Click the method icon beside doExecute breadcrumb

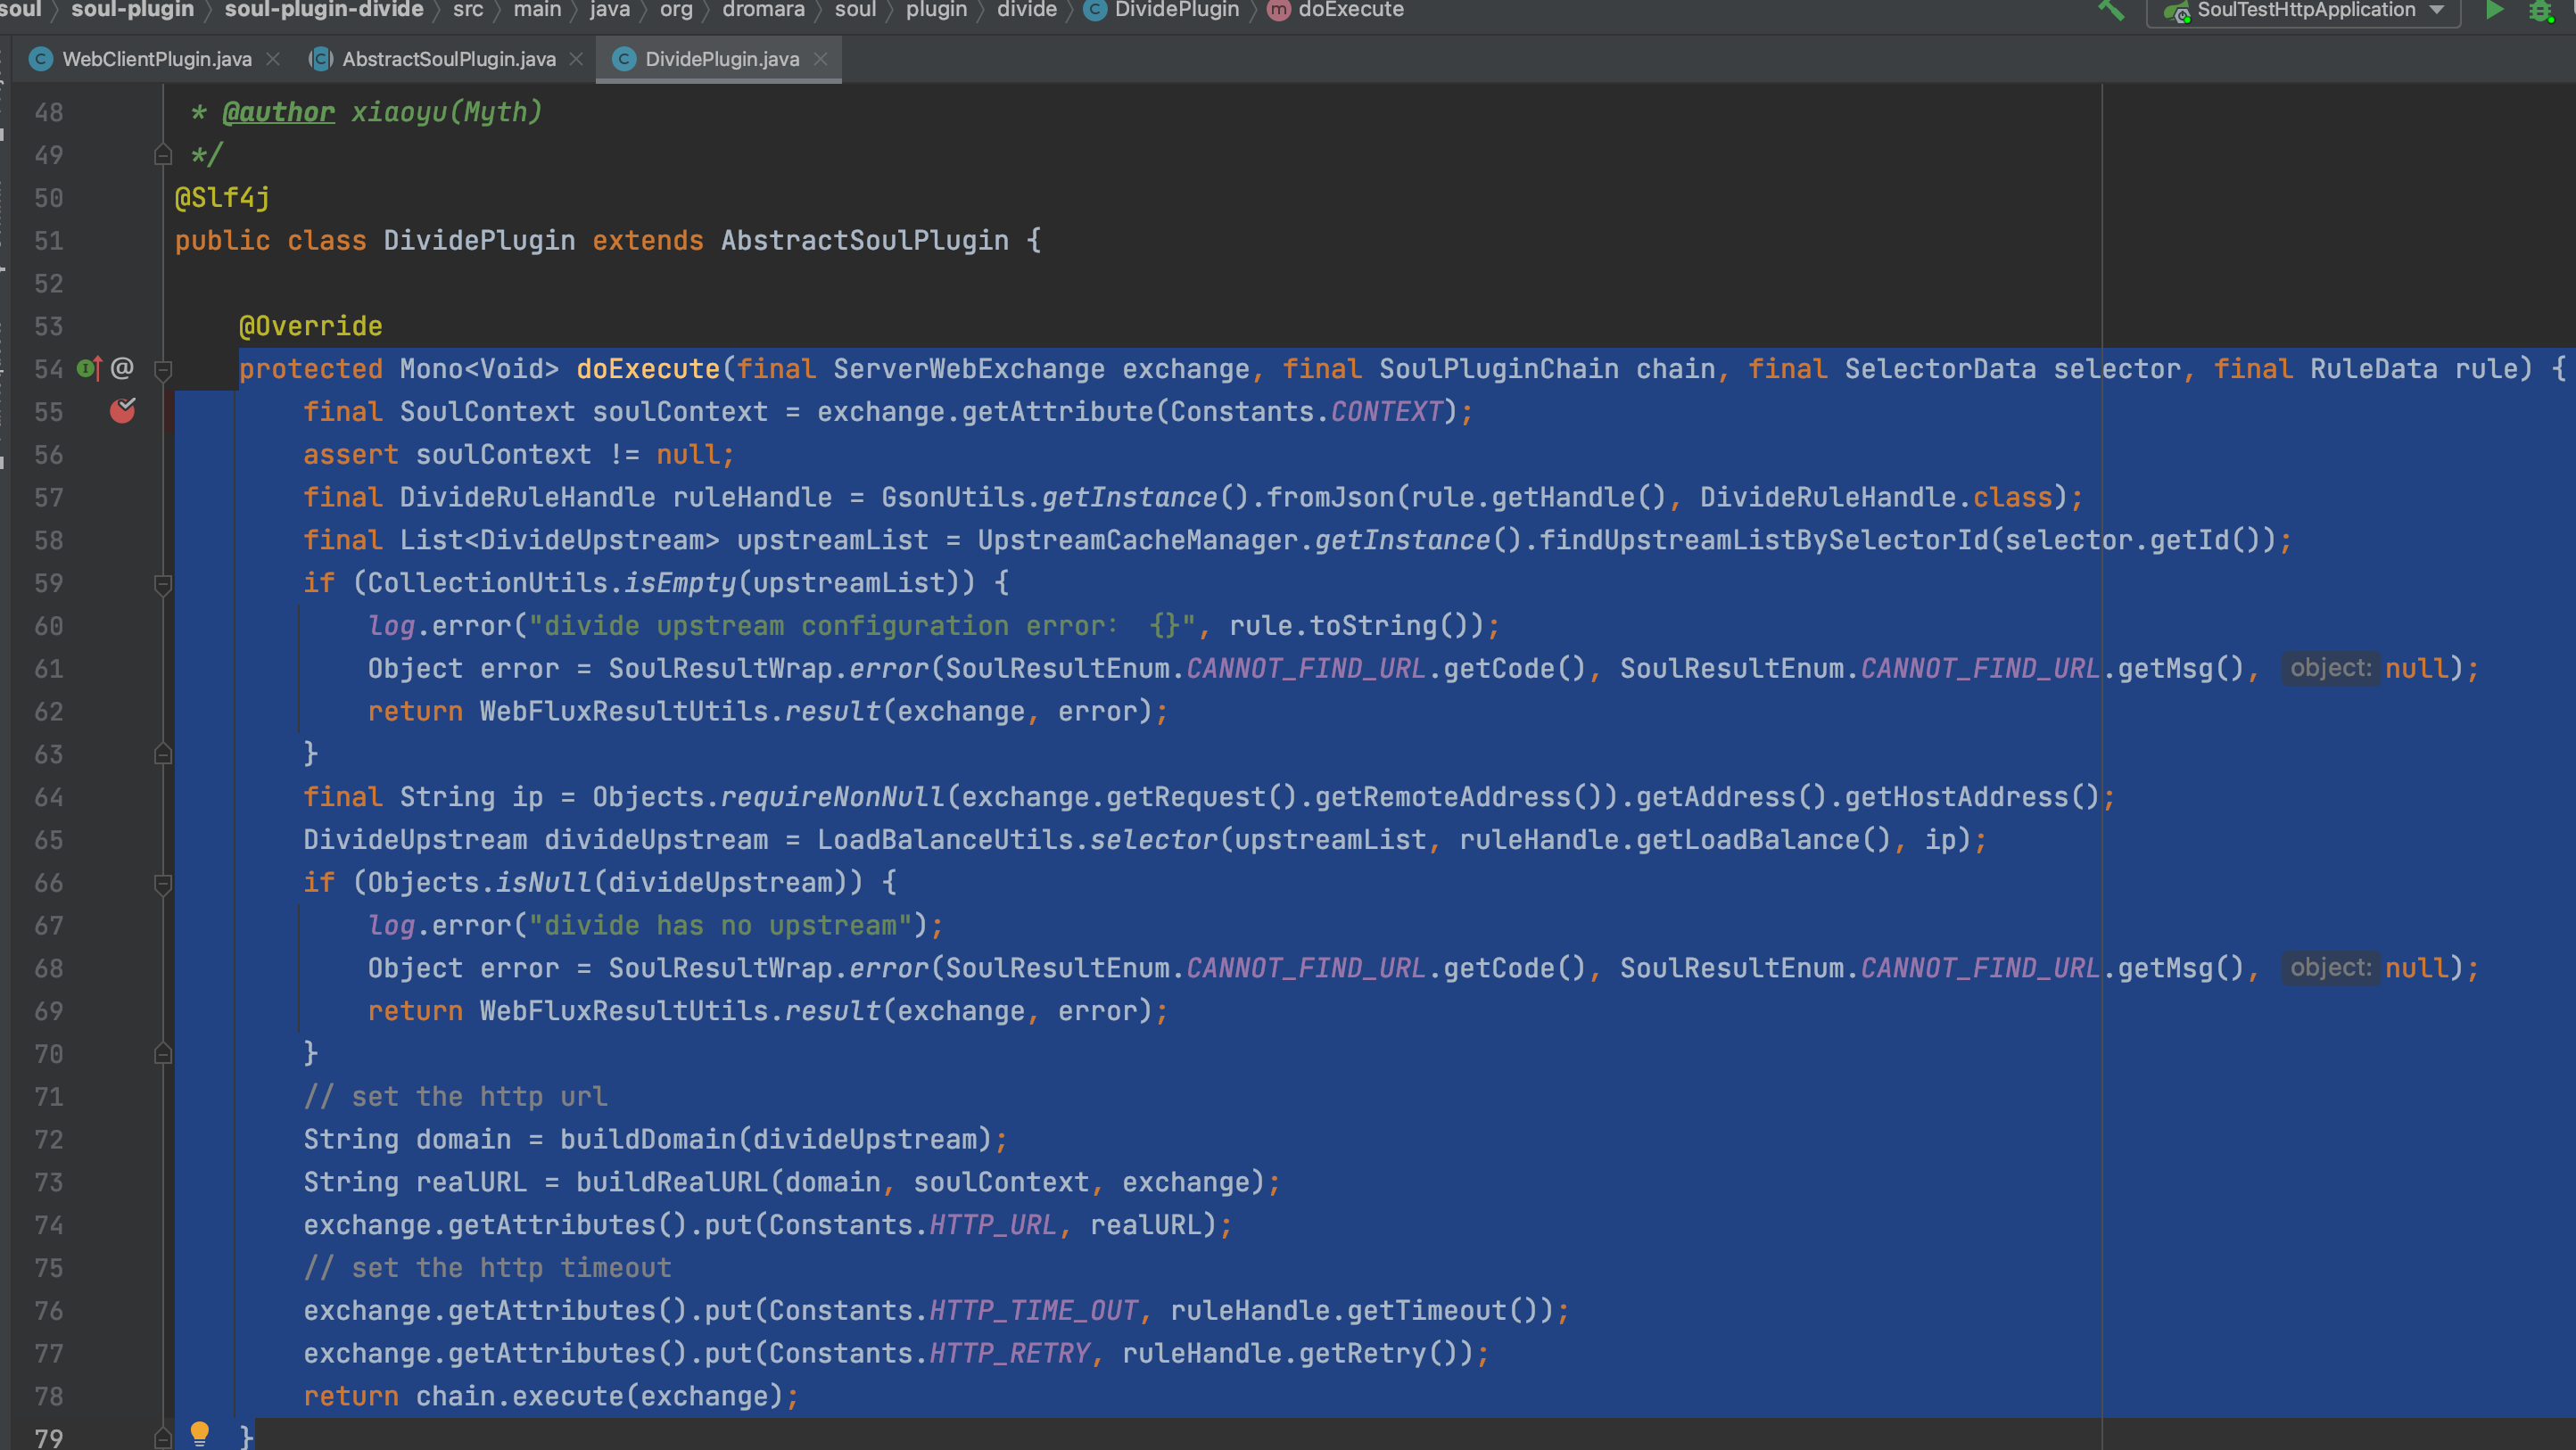pyautogui.click(x=1279, y=10)
